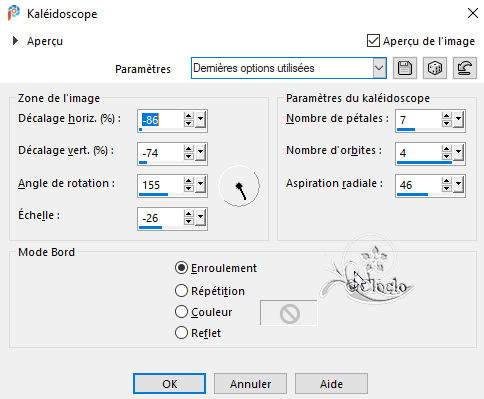Open the slider dropdown for Échelle
Screen dimensions: 484x399
(200, 218)
